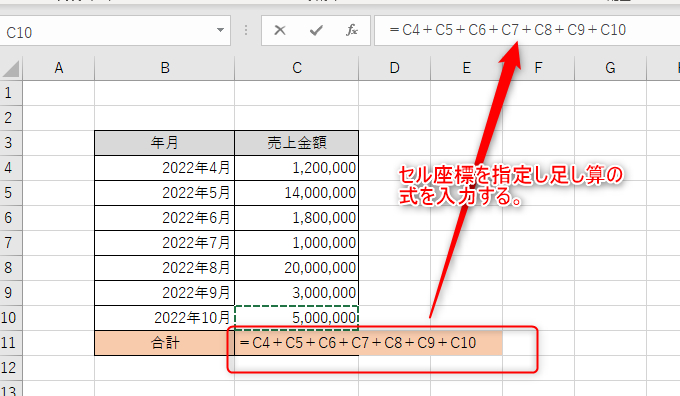Select column B header
Image resolution: width=680 pixels, height=396 pixels.
tap(165, 68)
